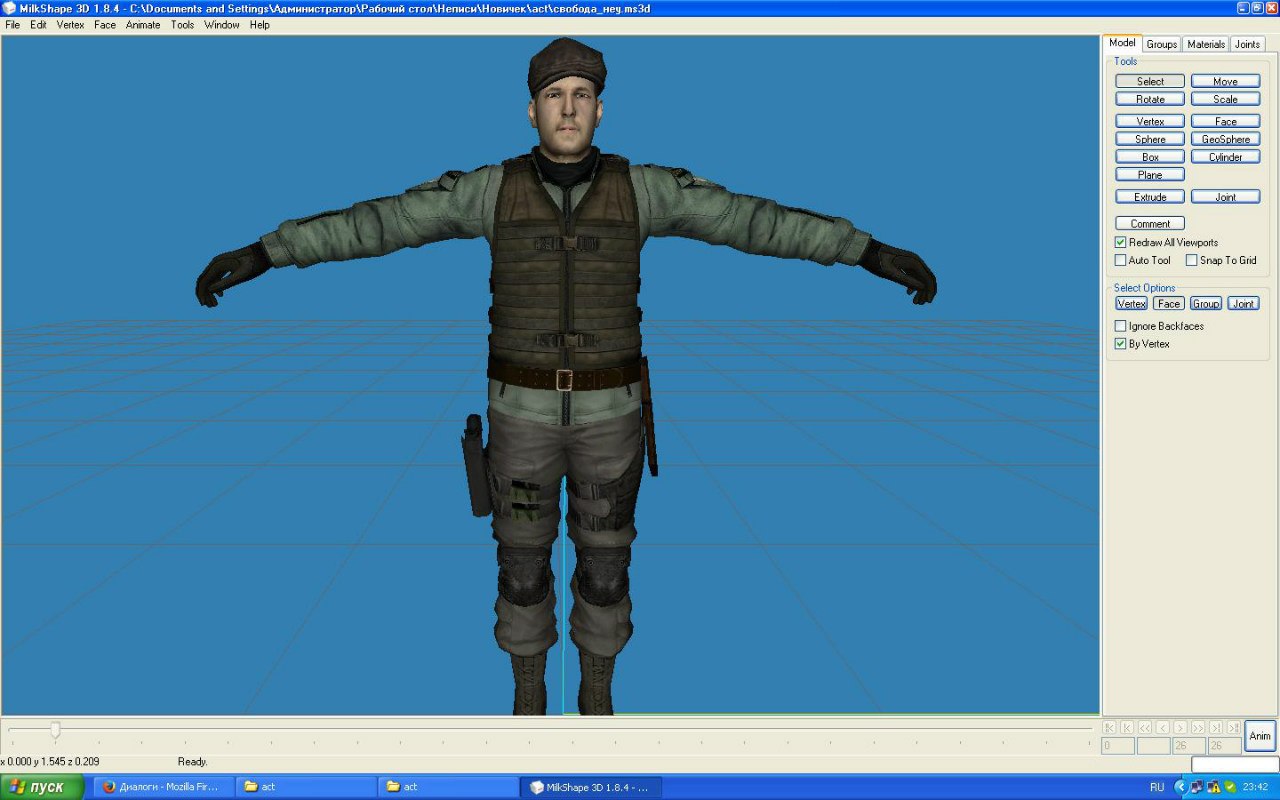The width and height of the screenshot is (1280, 800).
Task: Set select mode to Group
Action: pyautogui.click(x=1206, y=304)
